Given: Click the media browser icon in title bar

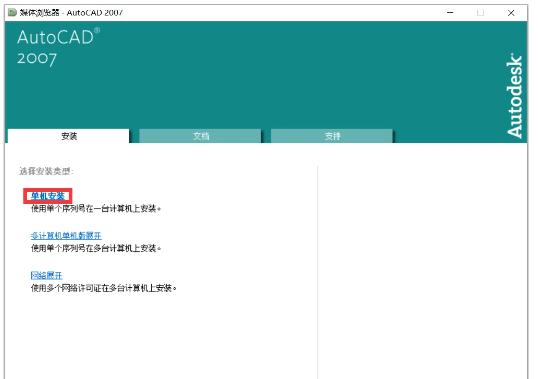Looking at the screenshot, I should 12,13.
